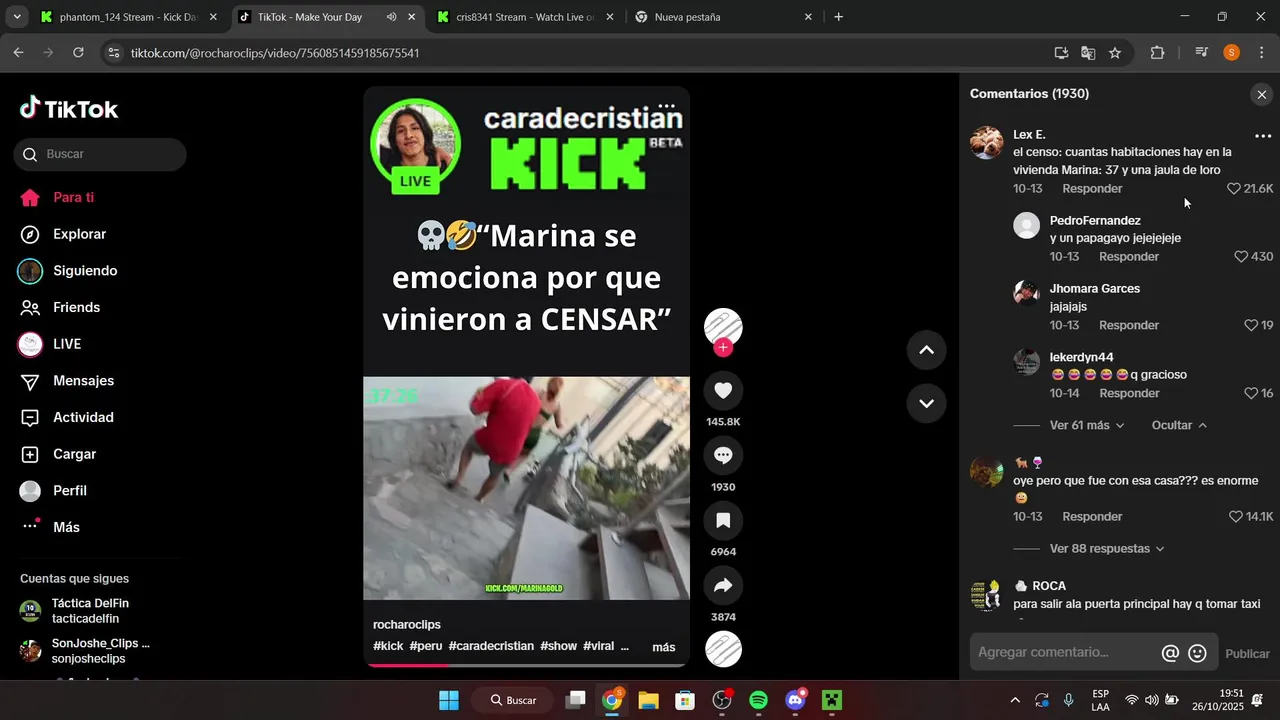This screenshot has width=1280, height=720.
Task: Close the comments panel
Action: [1261, 94]
